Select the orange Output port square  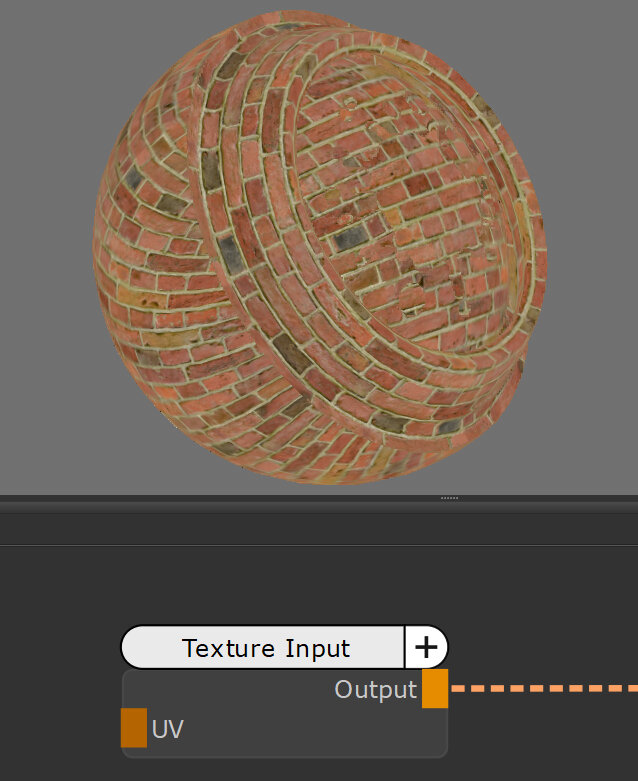coord(434,689)
